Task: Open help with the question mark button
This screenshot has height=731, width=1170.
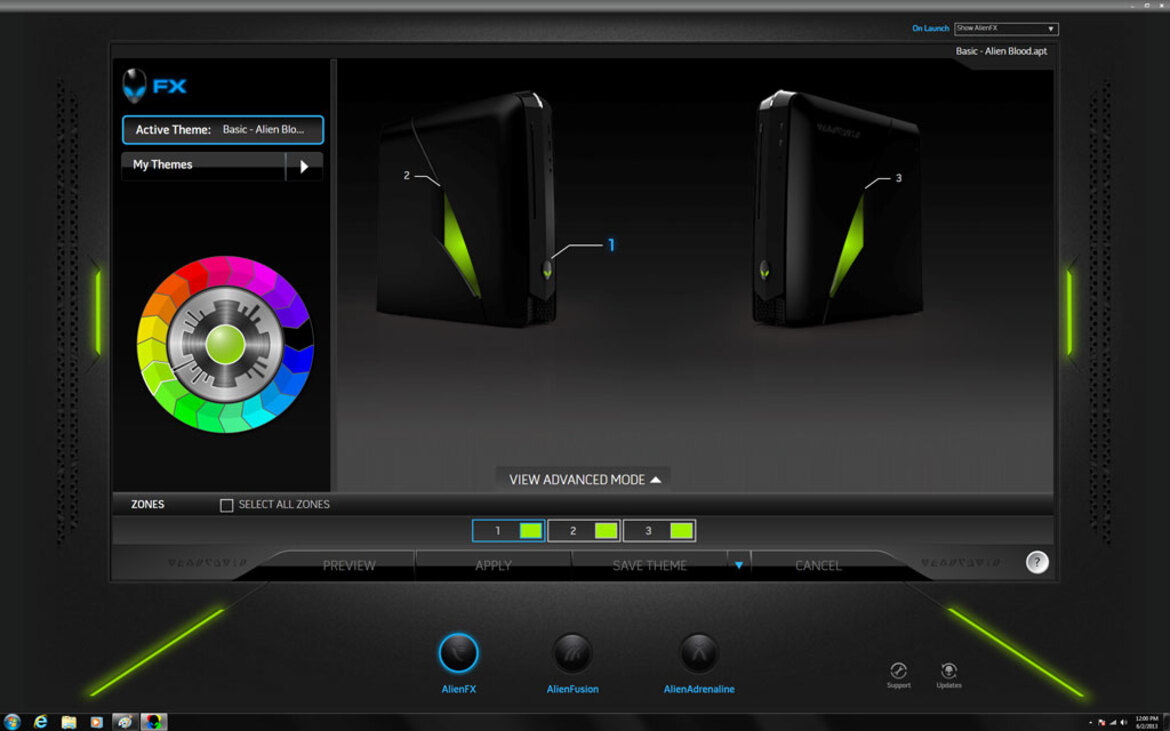Action: 1036,562
